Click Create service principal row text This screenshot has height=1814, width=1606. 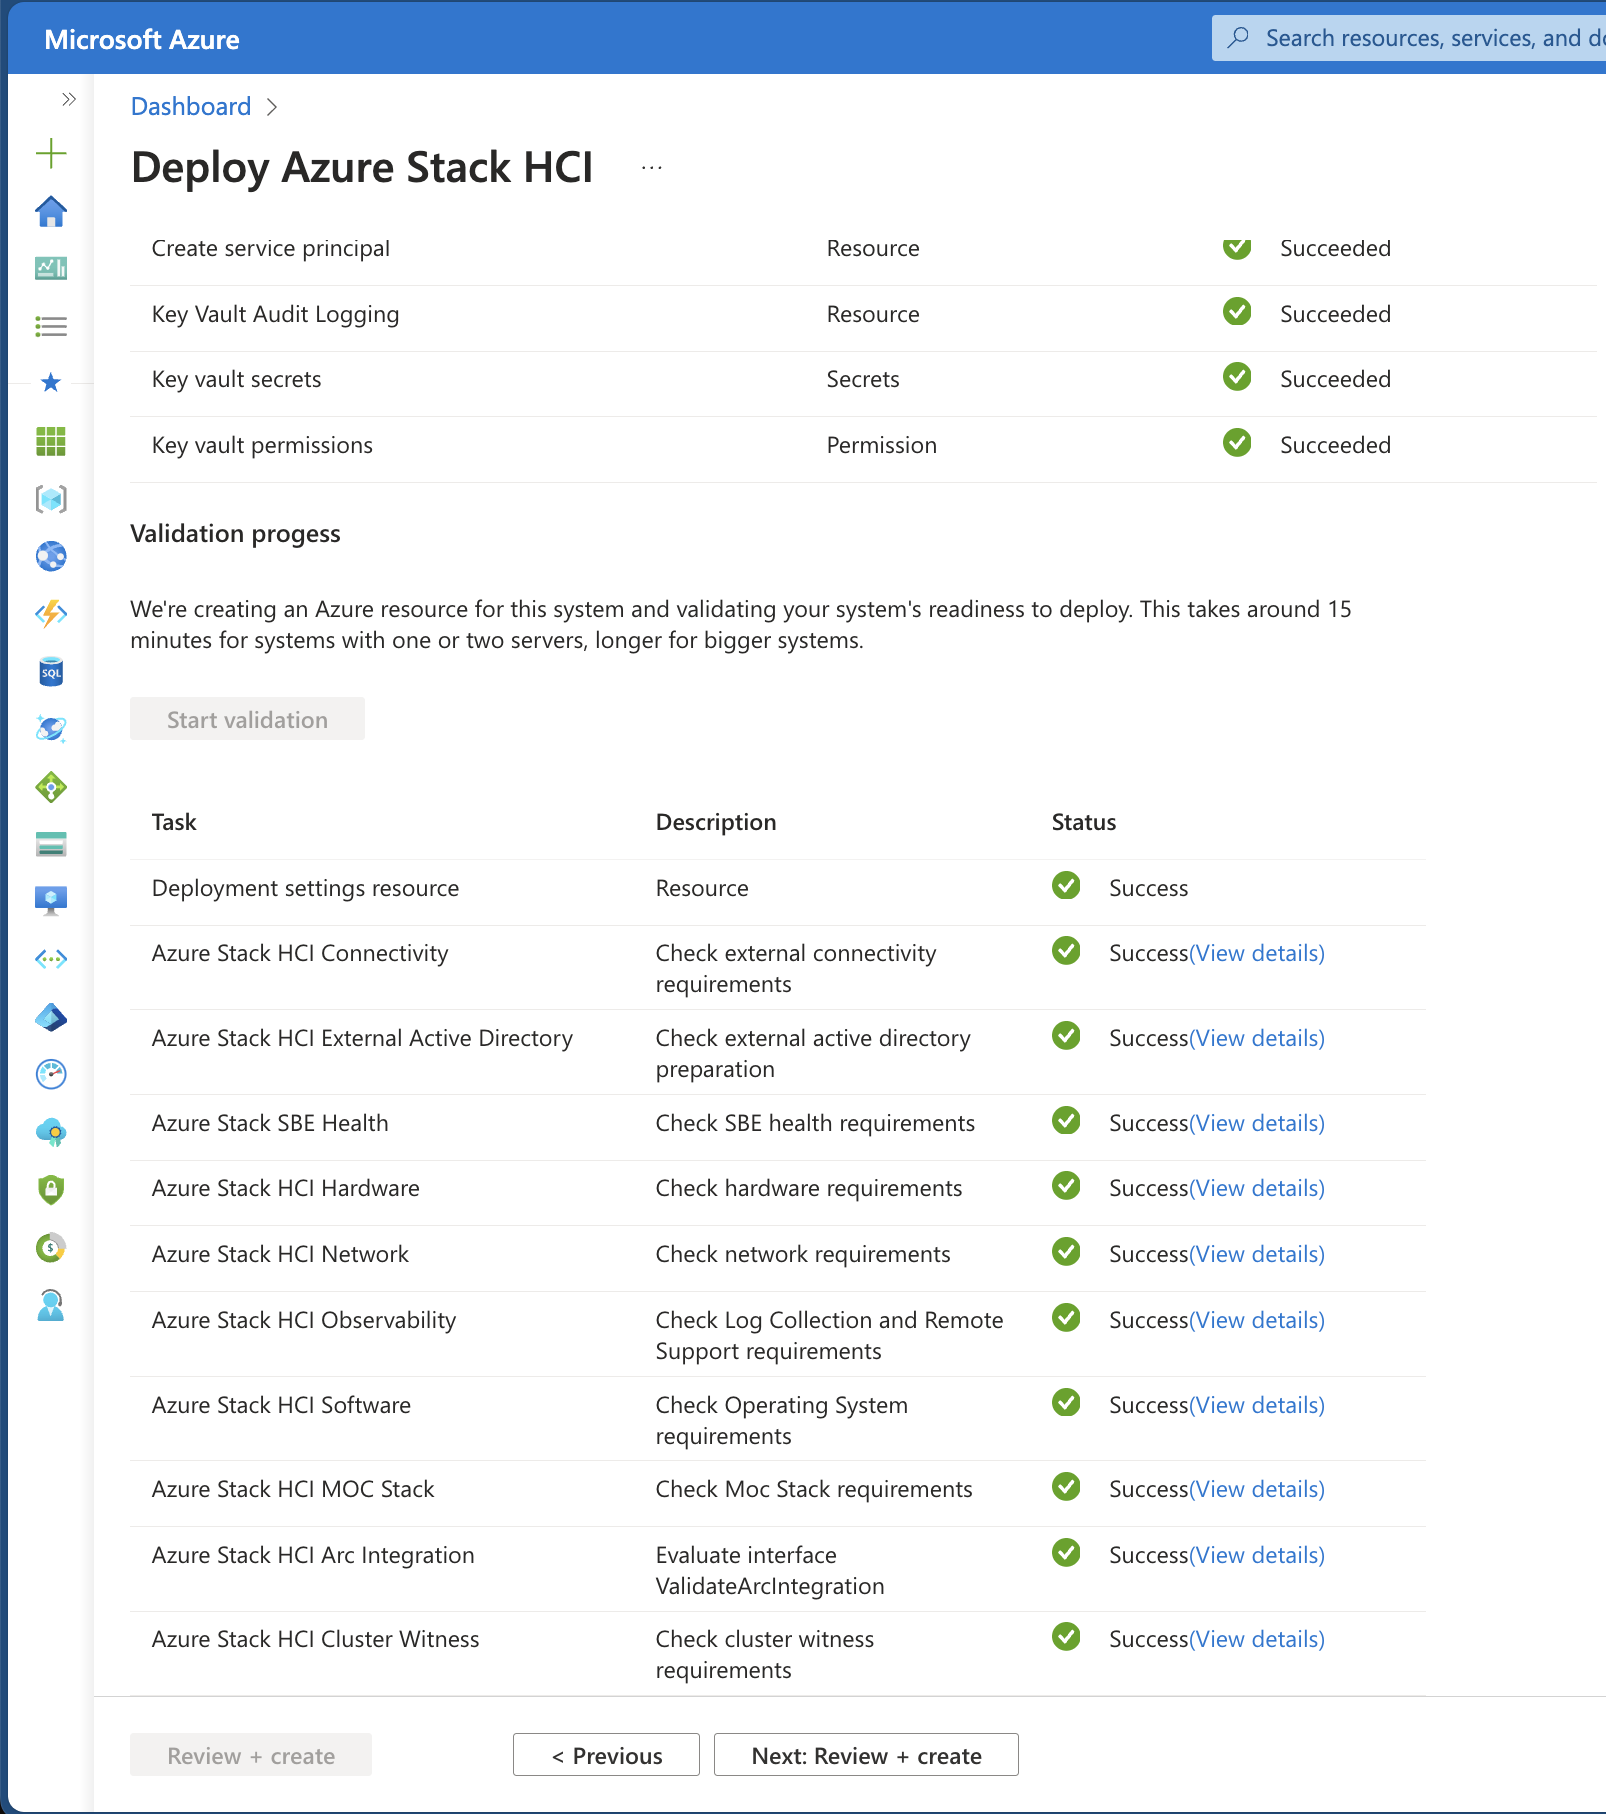pyautogui.click(x=271, y=248)
